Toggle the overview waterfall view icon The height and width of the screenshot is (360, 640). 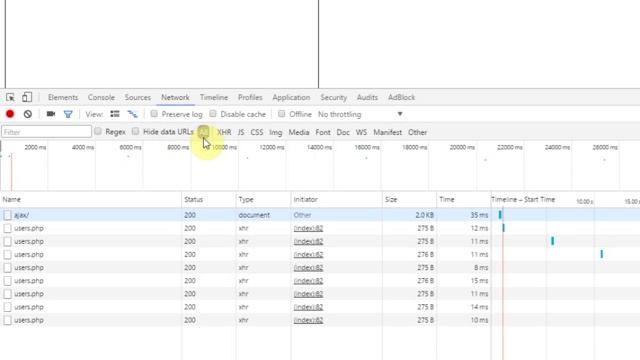(132, 114)
